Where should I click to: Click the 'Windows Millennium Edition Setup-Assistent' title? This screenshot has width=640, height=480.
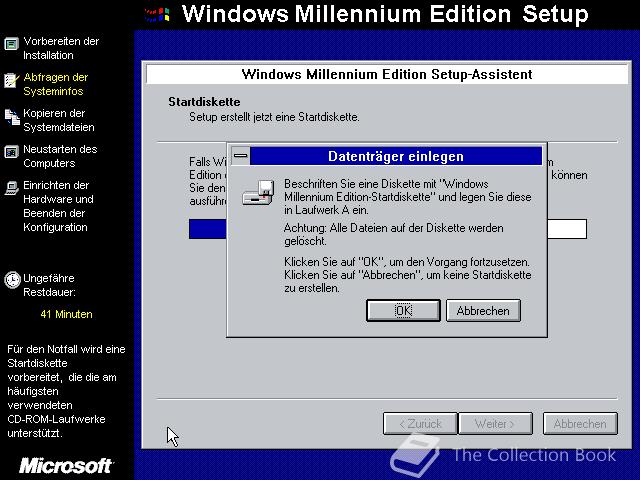tap(387, 74)
